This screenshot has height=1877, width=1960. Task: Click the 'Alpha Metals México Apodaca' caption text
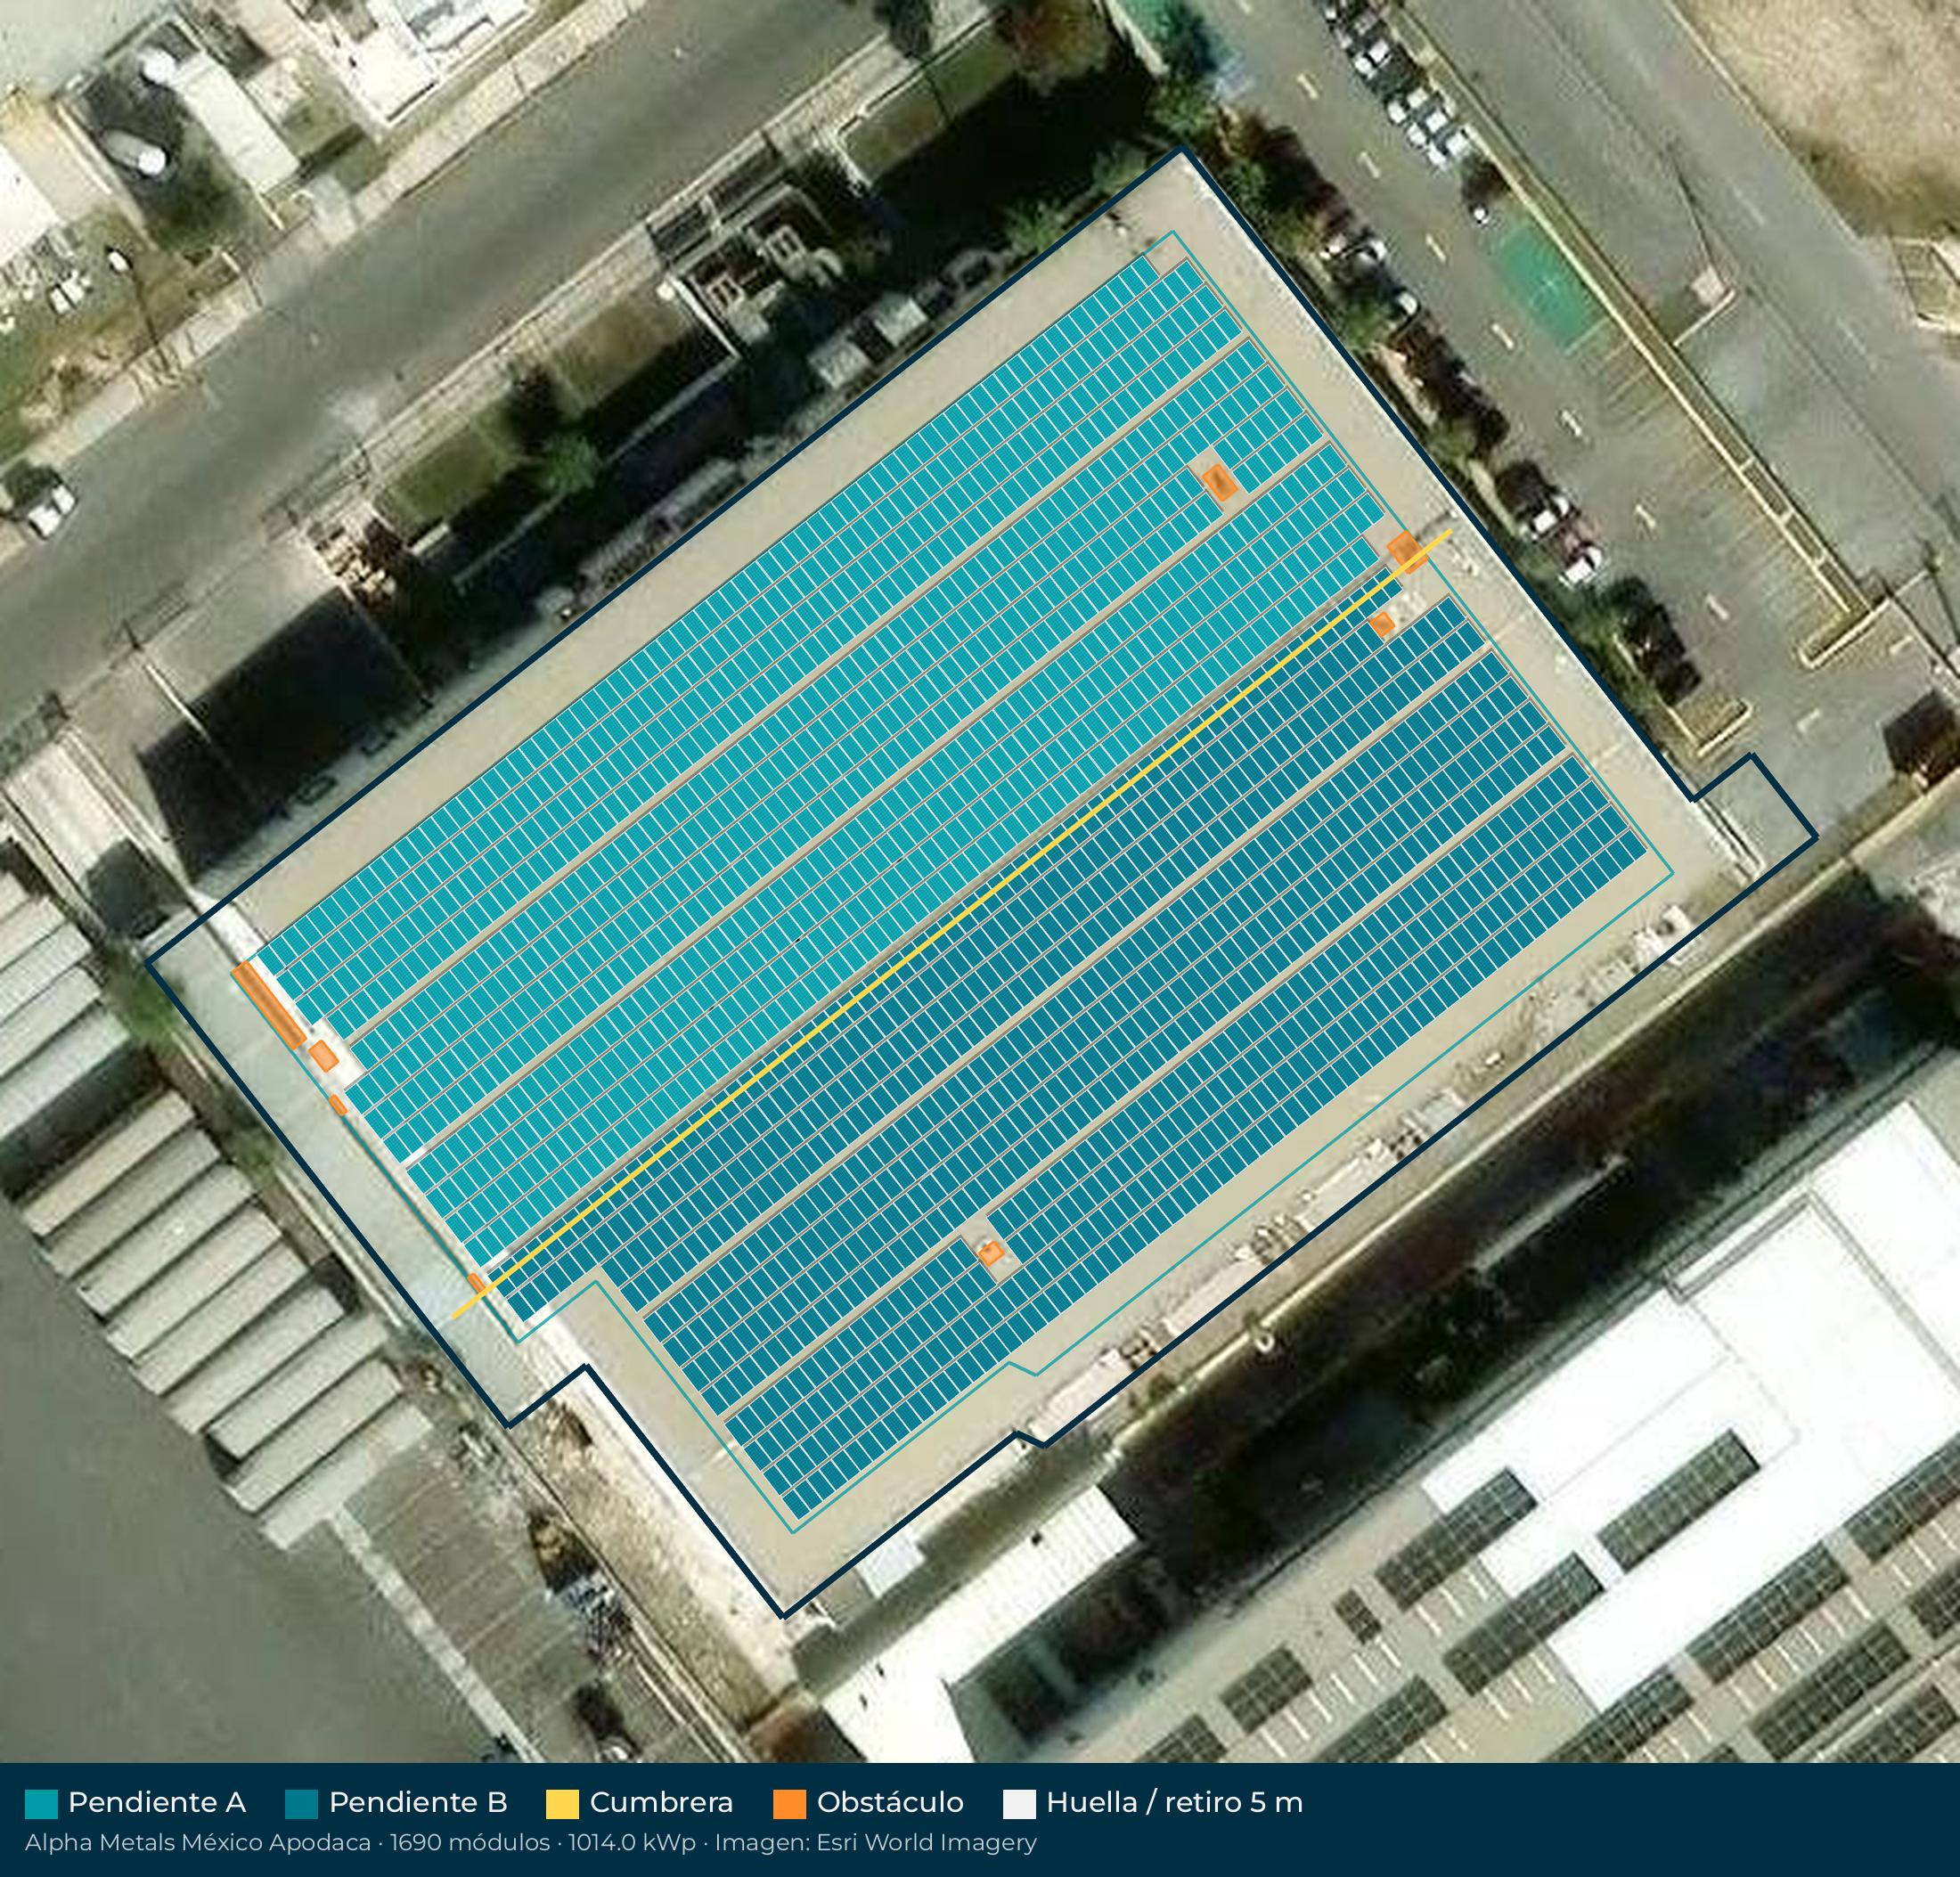pos(198,1842)
